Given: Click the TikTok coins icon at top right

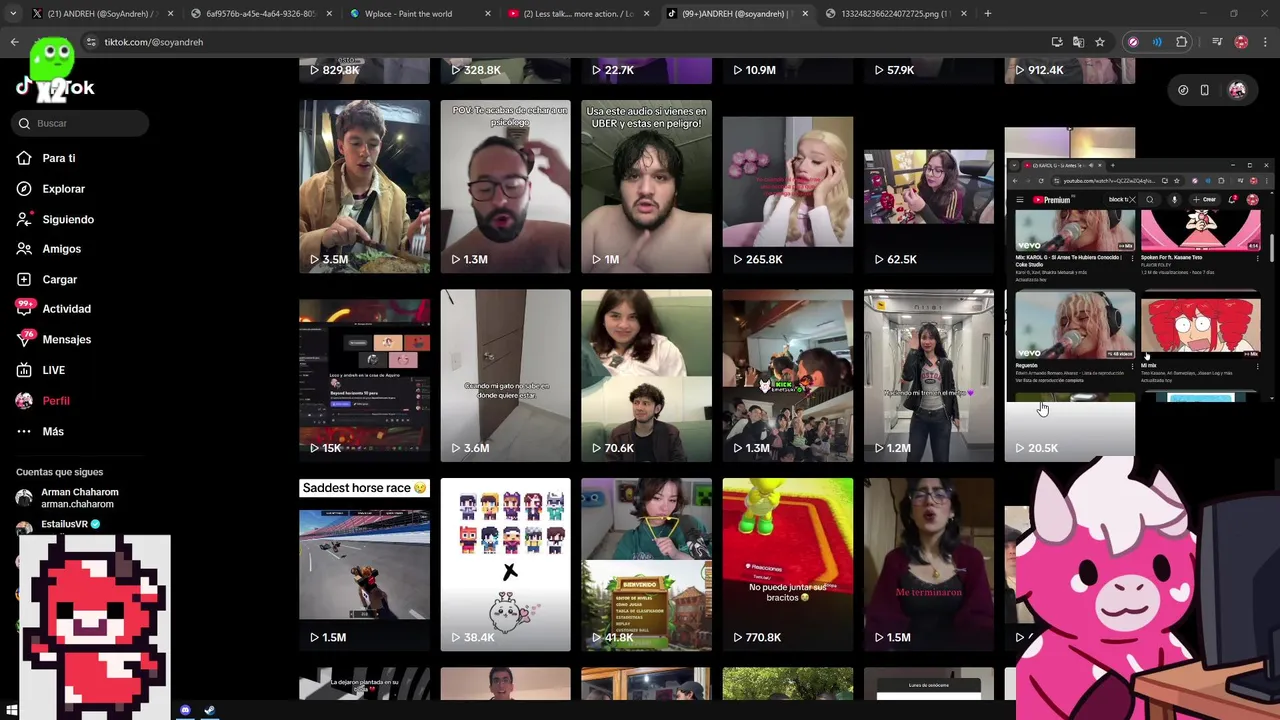Looking at the screenshot, I should [1183, 90].
